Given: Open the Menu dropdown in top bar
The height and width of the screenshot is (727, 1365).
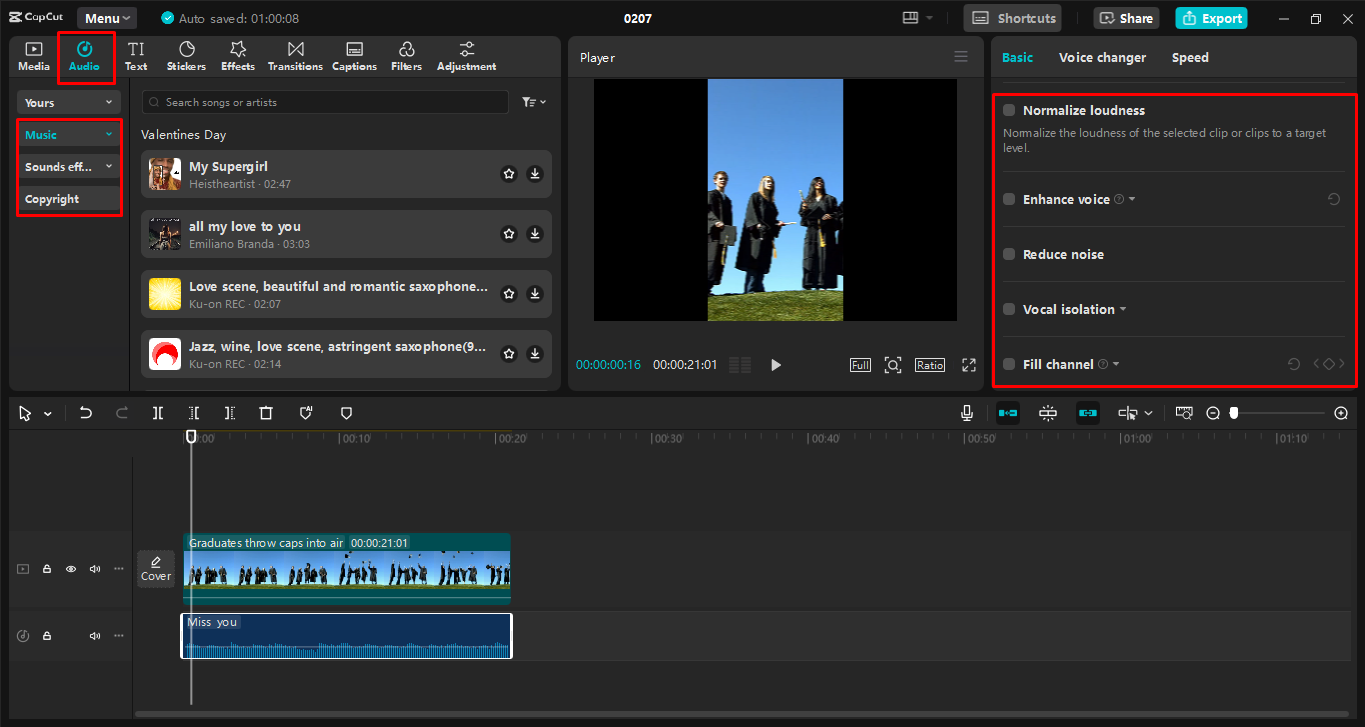Looking at the screenshot, I should click(106, 17).
